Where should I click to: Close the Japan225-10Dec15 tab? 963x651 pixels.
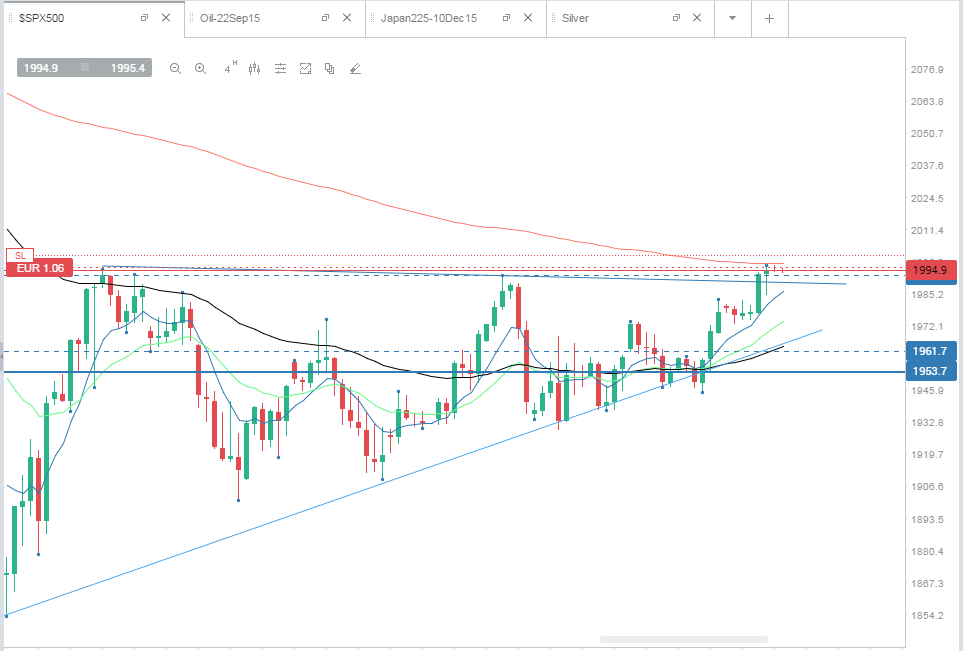[528, 18]
